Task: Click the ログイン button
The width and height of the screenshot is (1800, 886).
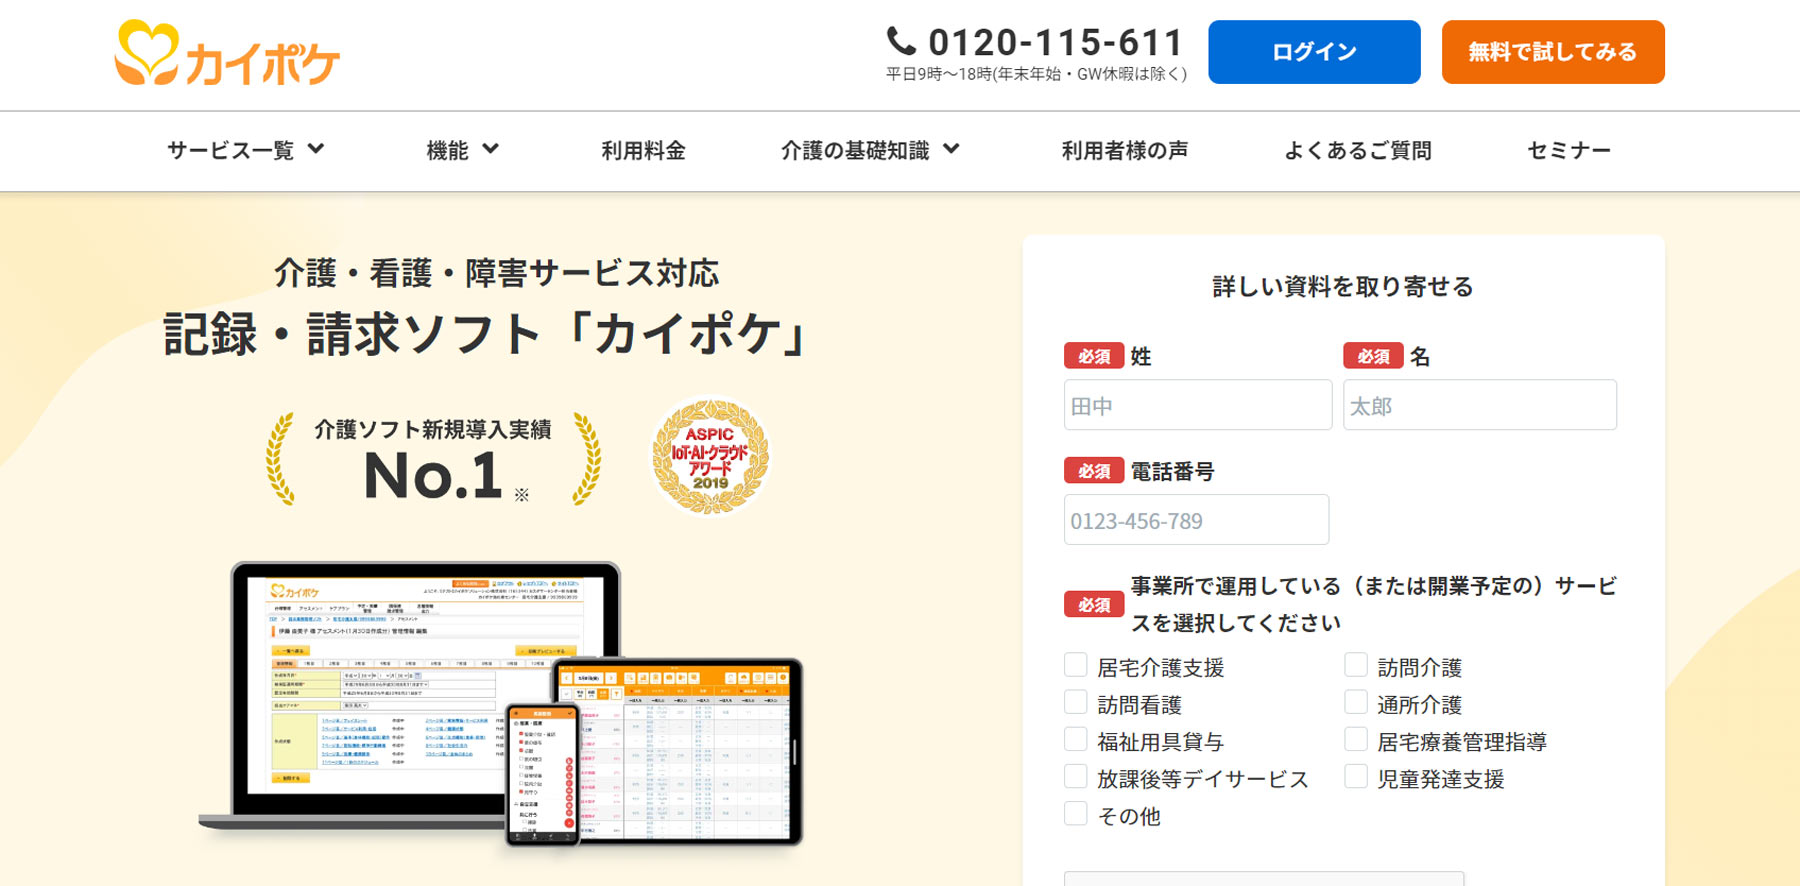Action: (1314, 52)
